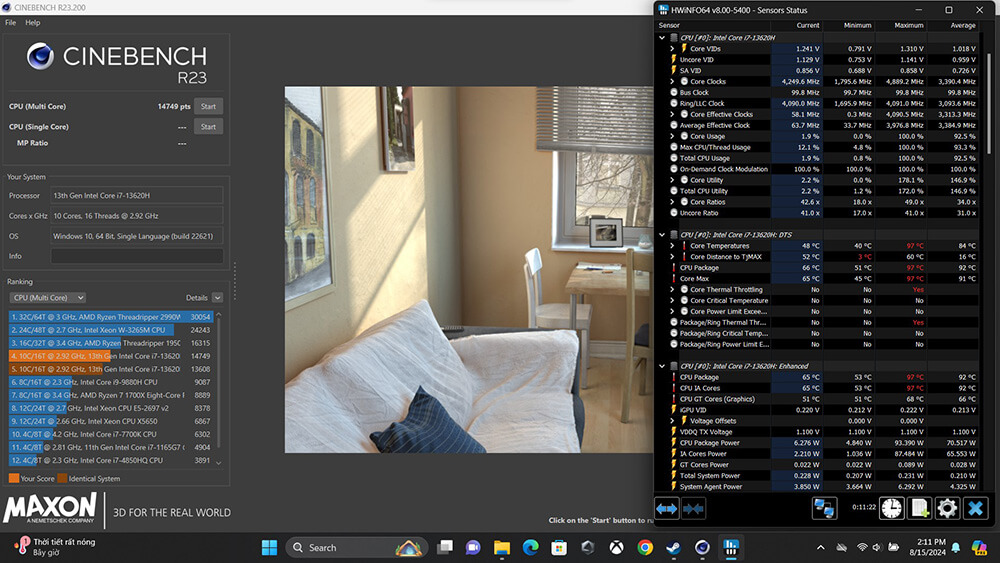
Task: Select the Threadripper 2990W ranking row
Action: pos(110,317)
